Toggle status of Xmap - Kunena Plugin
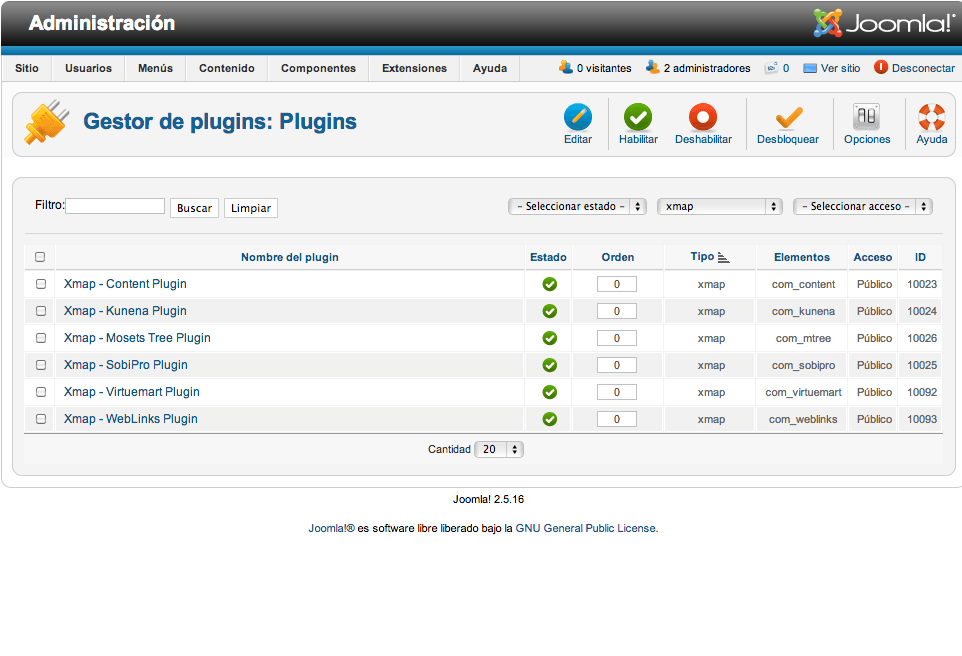962x656 pixels. [x=550, y=311]
